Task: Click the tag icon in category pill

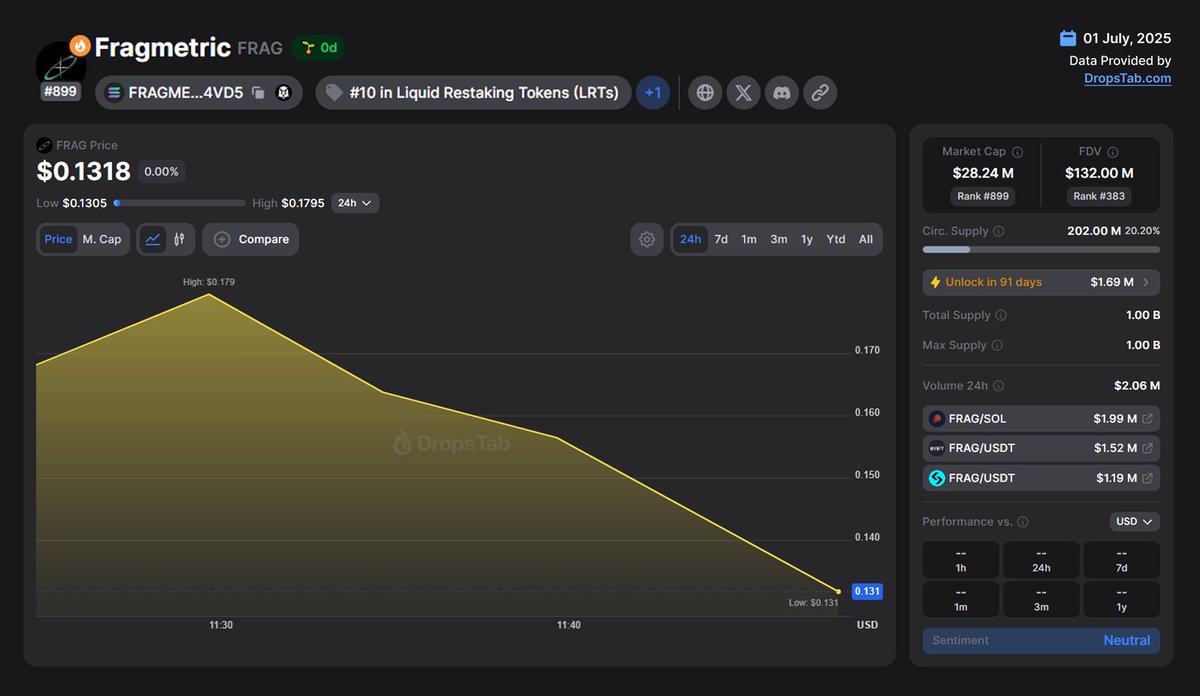Action: click(x=335, y=93)
